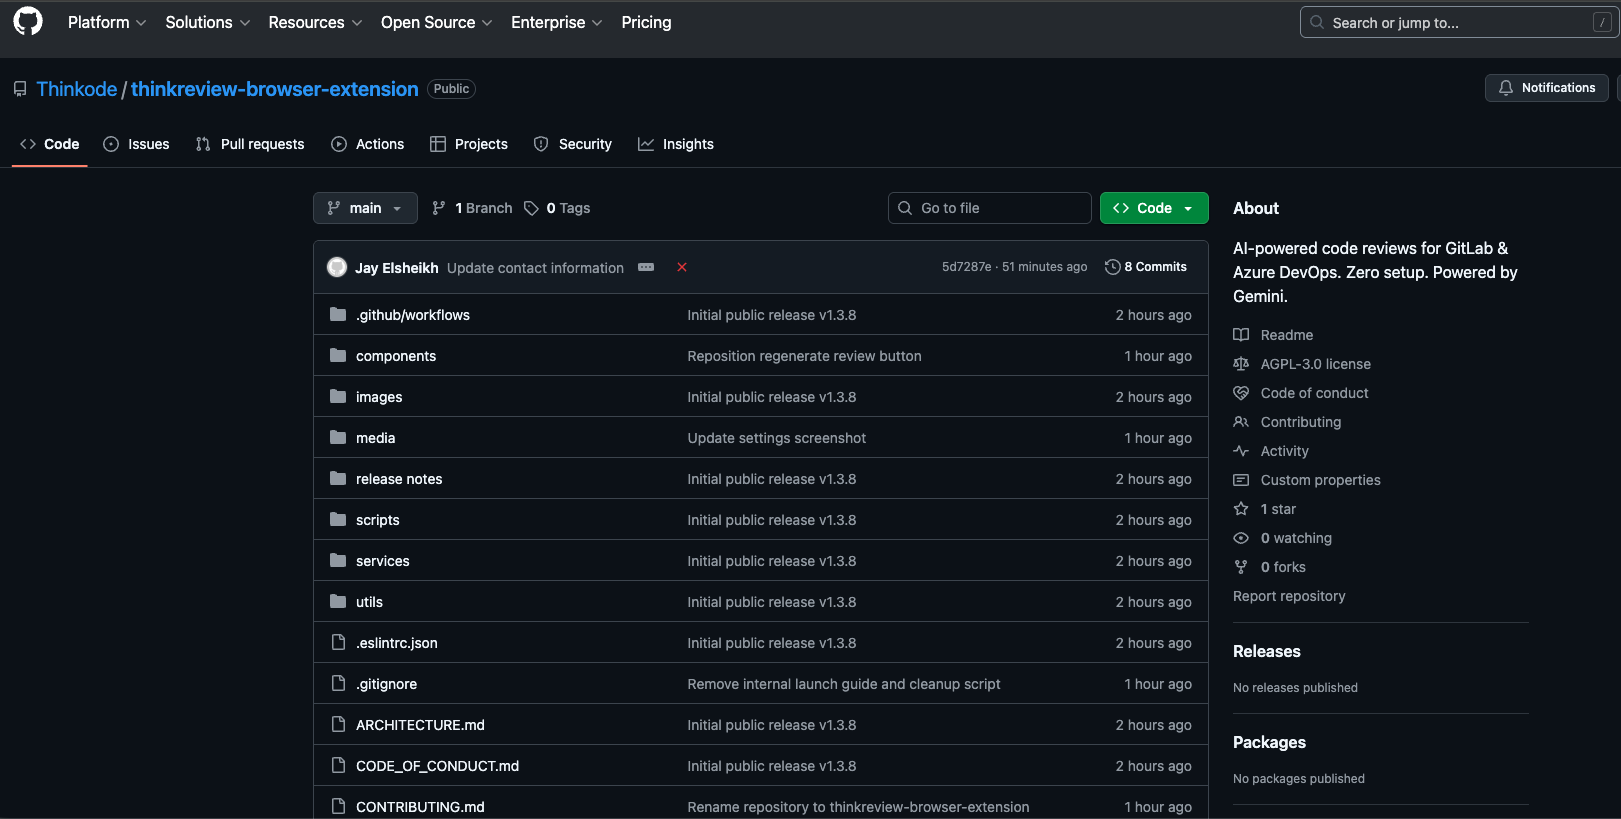Open the Projects tab
The height and width of the screenshot is (819, 1621).
click(469, 144)
